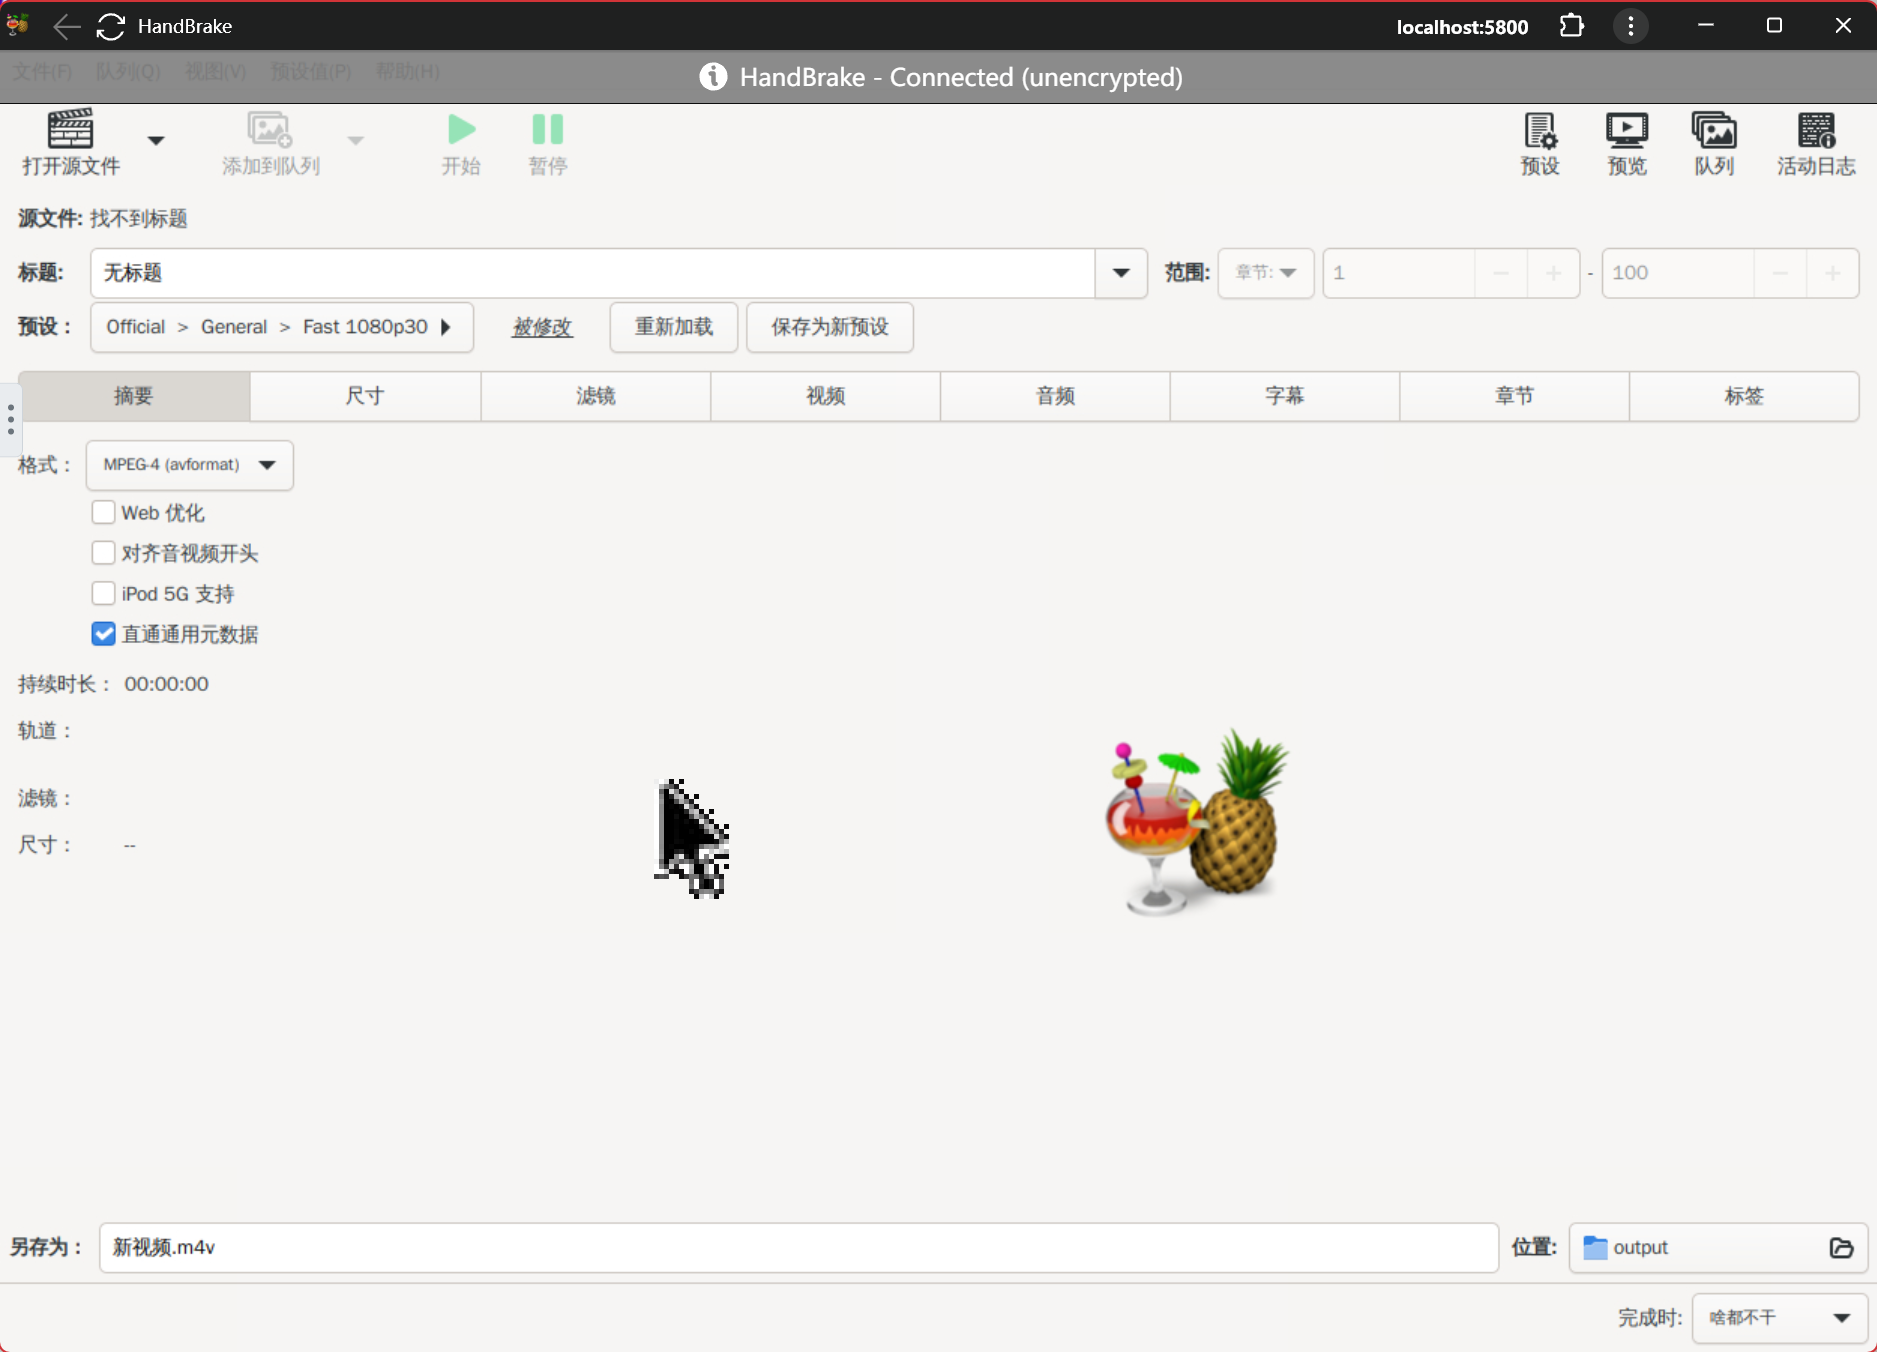Open the three-dot app menu
1877x1352 pixels.
pyautogui.click(x=1631, y=26)
